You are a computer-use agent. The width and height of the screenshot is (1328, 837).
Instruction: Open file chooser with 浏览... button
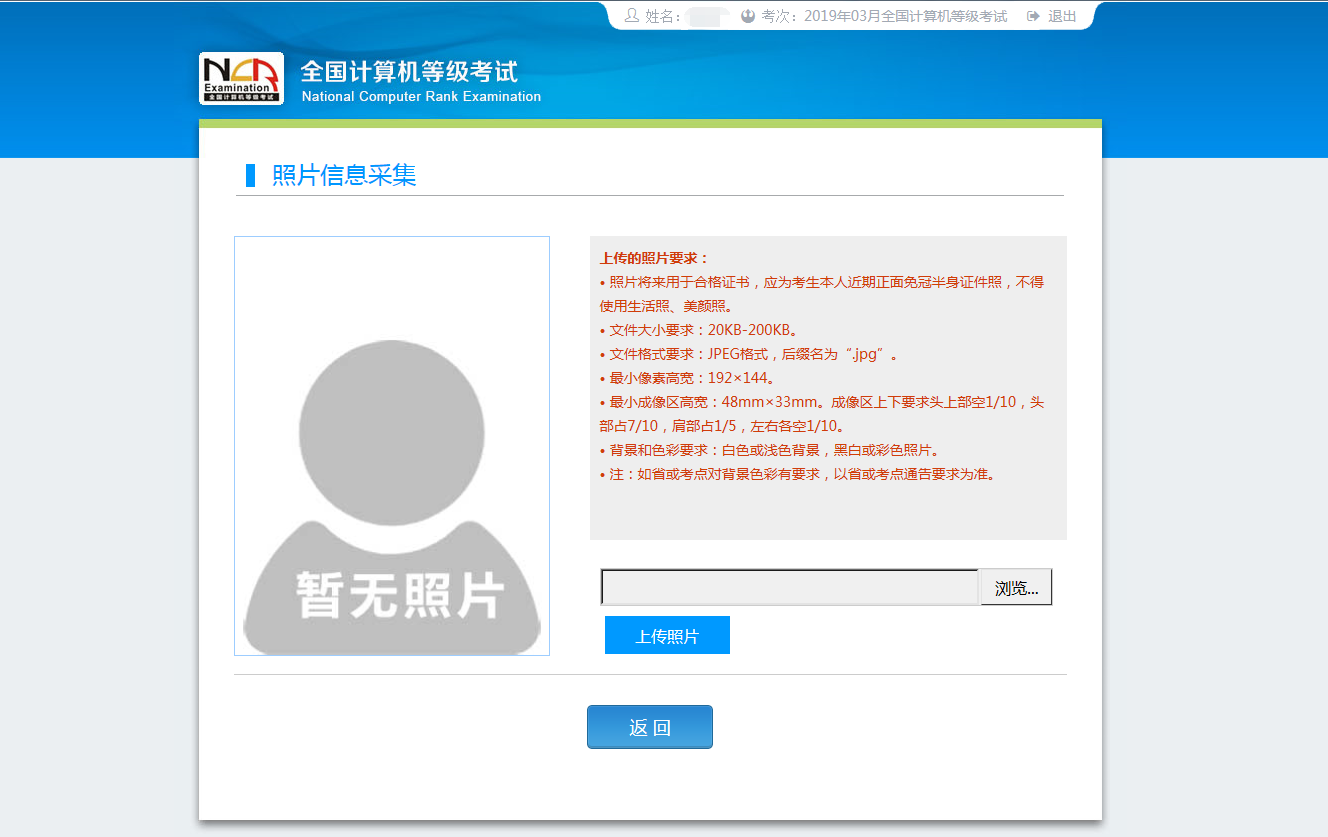click(x=1016, y=587)
